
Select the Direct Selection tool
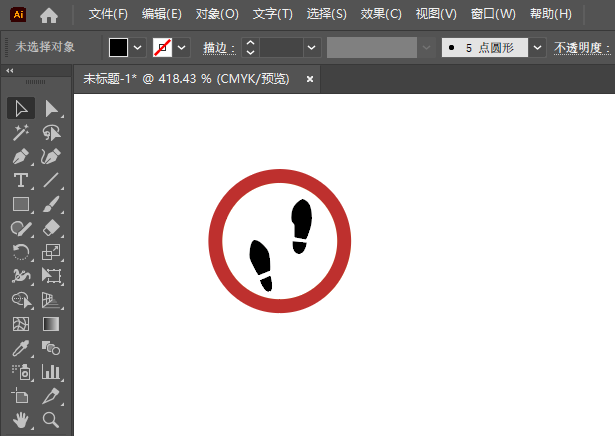point(51,109)
